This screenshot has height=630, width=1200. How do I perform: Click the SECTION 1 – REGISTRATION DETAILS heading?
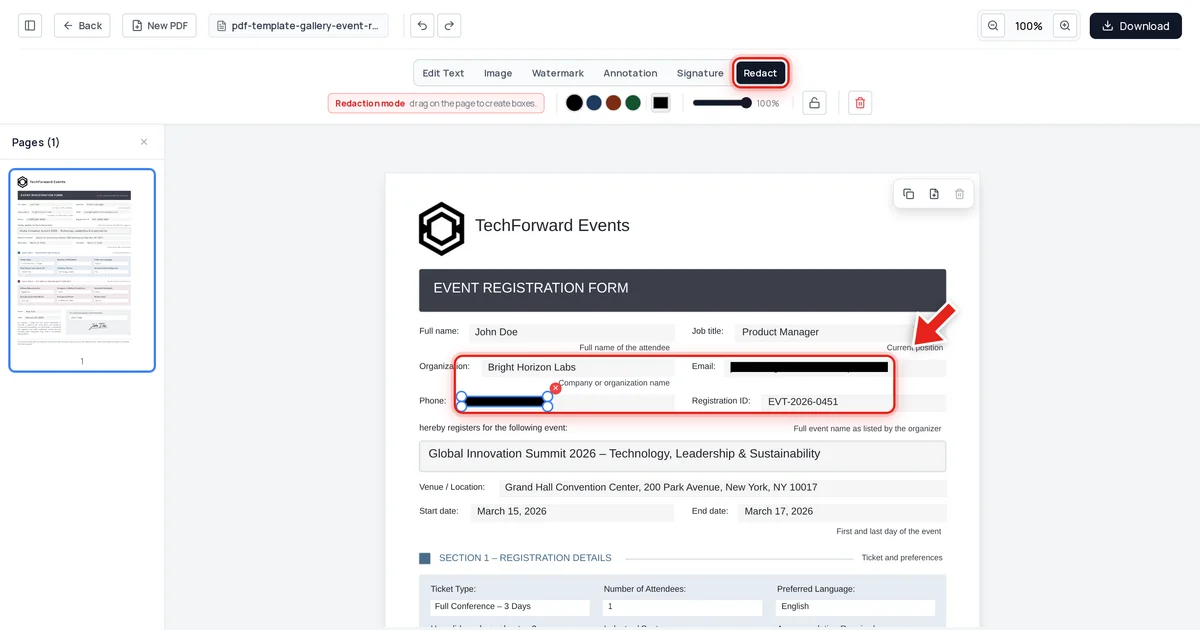point(525,558)
